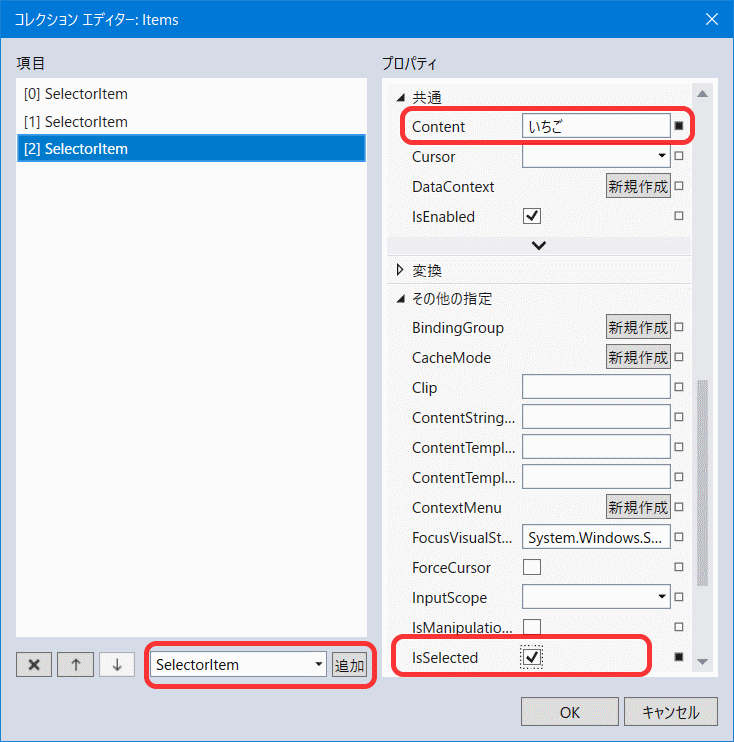This screenshot has width=734, height=742.
Task: Click the FocusVisualStyle value field
Action: click(x=596, y=537)
